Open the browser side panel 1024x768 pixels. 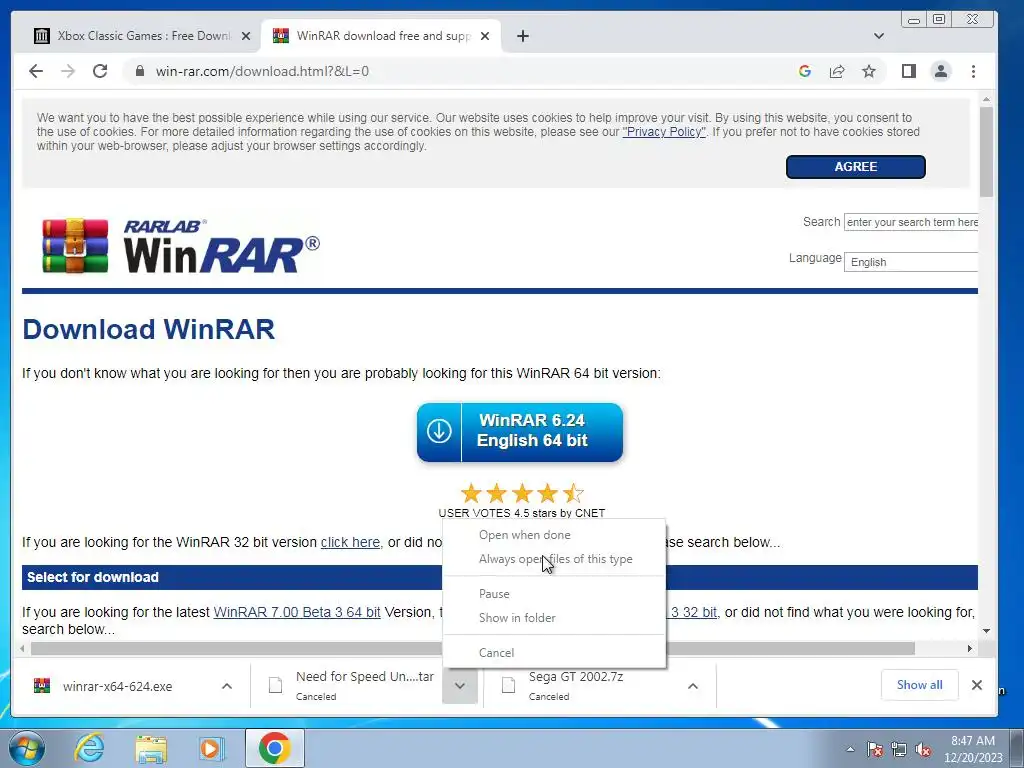[908, 71]
